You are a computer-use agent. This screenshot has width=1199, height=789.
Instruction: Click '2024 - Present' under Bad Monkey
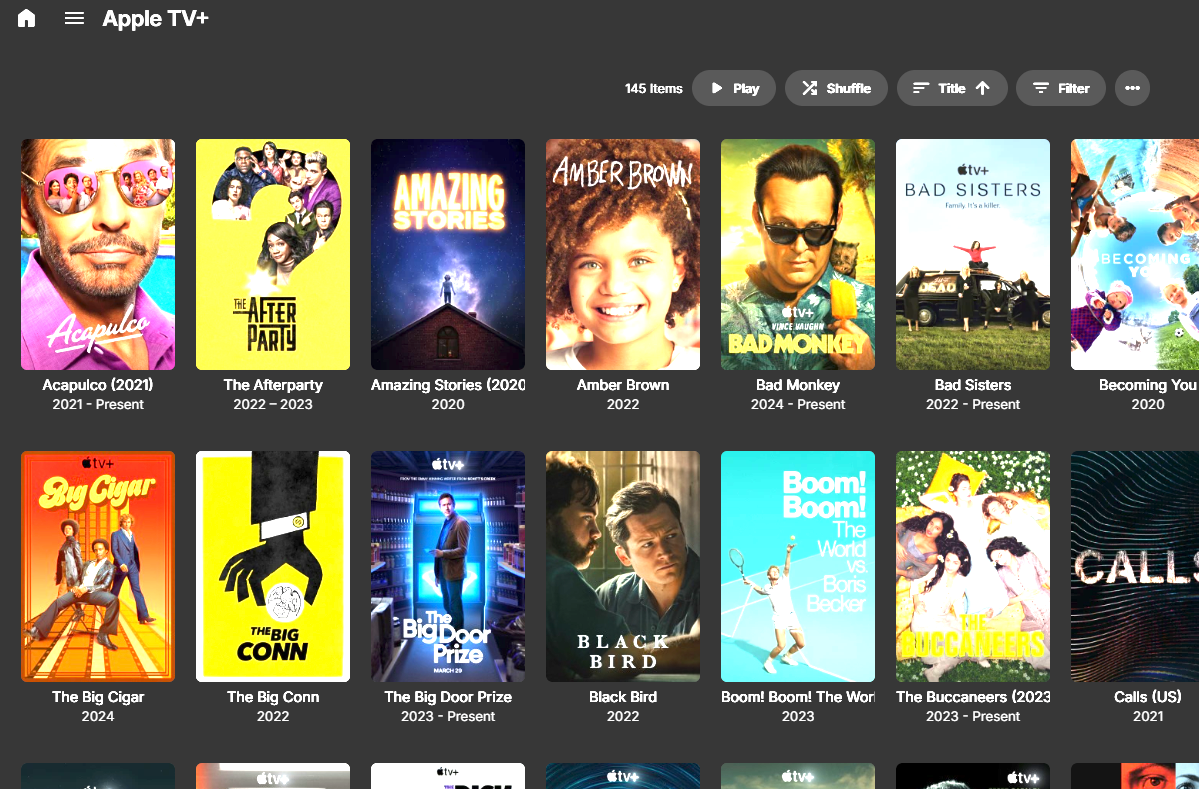coord(798,404)
